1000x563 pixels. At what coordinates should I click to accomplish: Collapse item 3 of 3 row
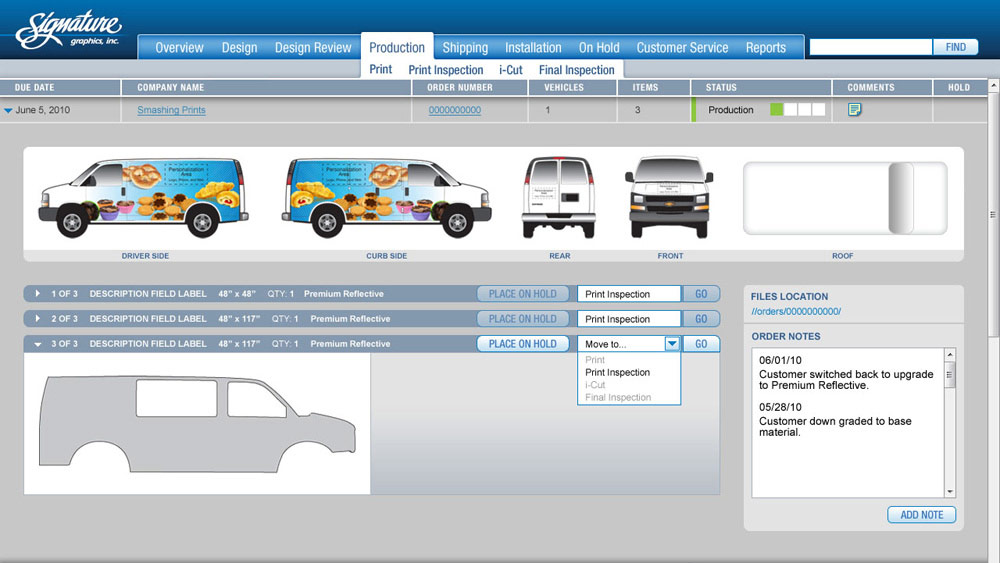[x=38, y=344]
